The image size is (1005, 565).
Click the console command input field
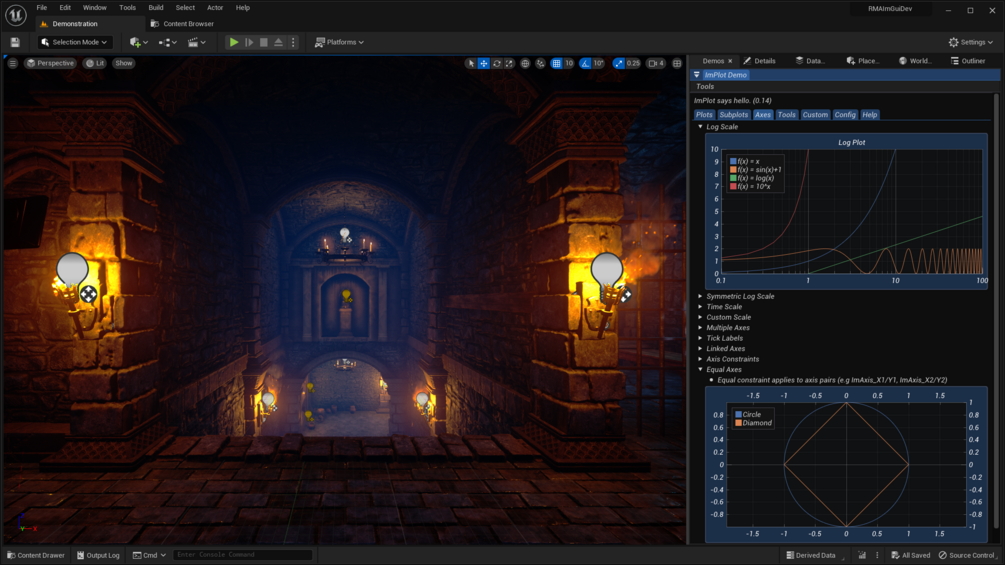(242, 555)
